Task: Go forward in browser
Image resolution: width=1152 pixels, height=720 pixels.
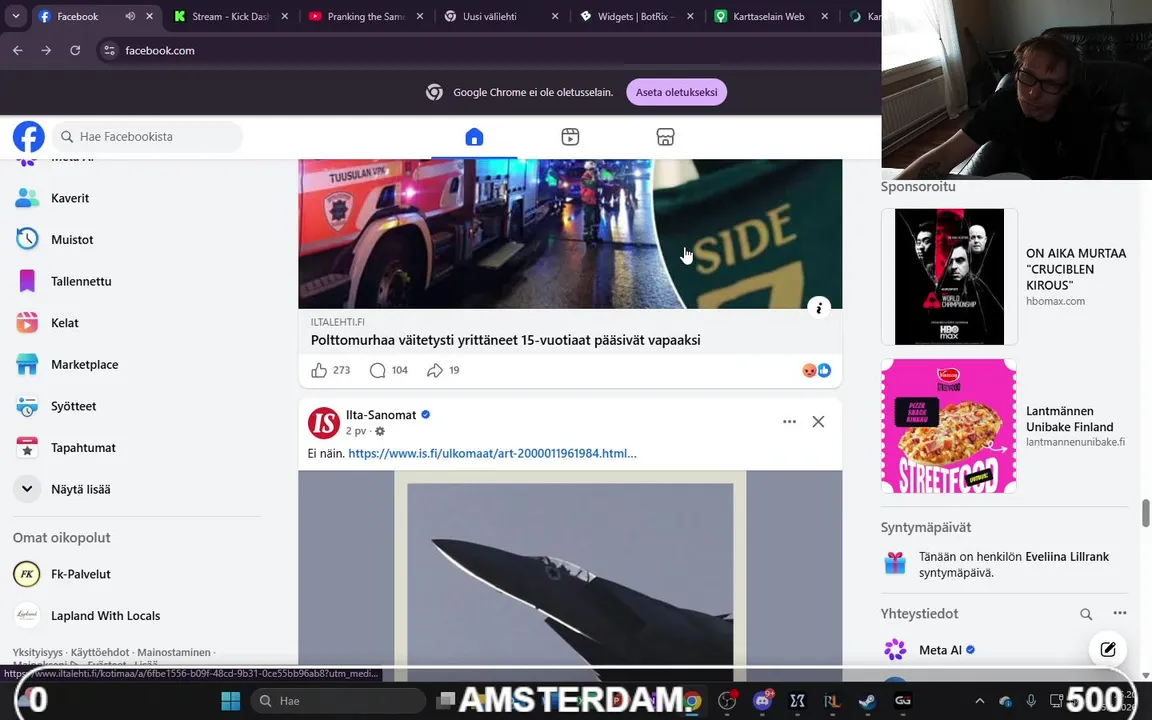Action: [46, 51]
